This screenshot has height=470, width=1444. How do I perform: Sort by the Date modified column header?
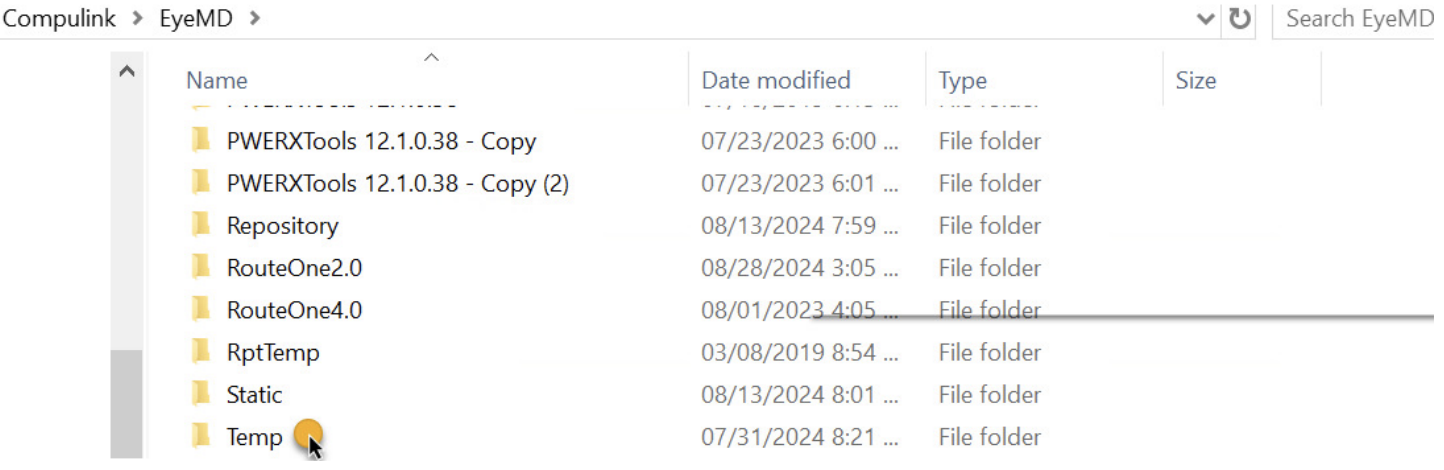tap(776, 81)
